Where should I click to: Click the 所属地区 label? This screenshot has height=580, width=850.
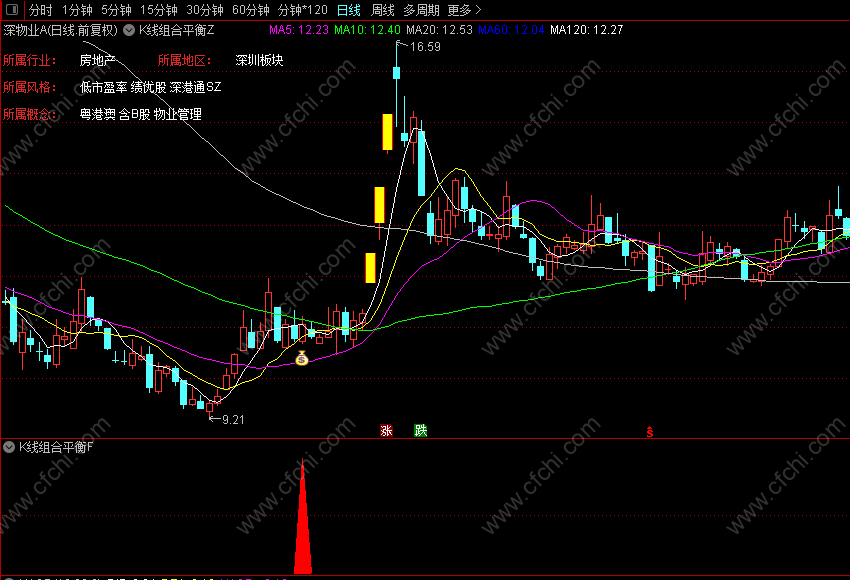coord(184,60)
